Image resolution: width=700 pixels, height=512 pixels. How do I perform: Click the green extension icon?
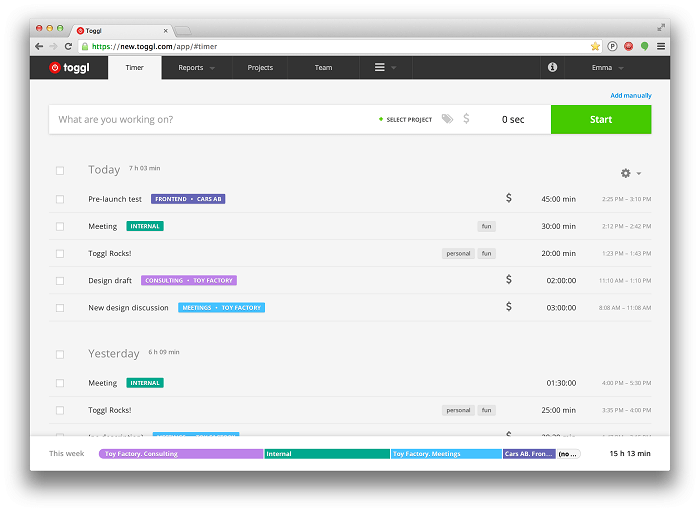point(644,46)
